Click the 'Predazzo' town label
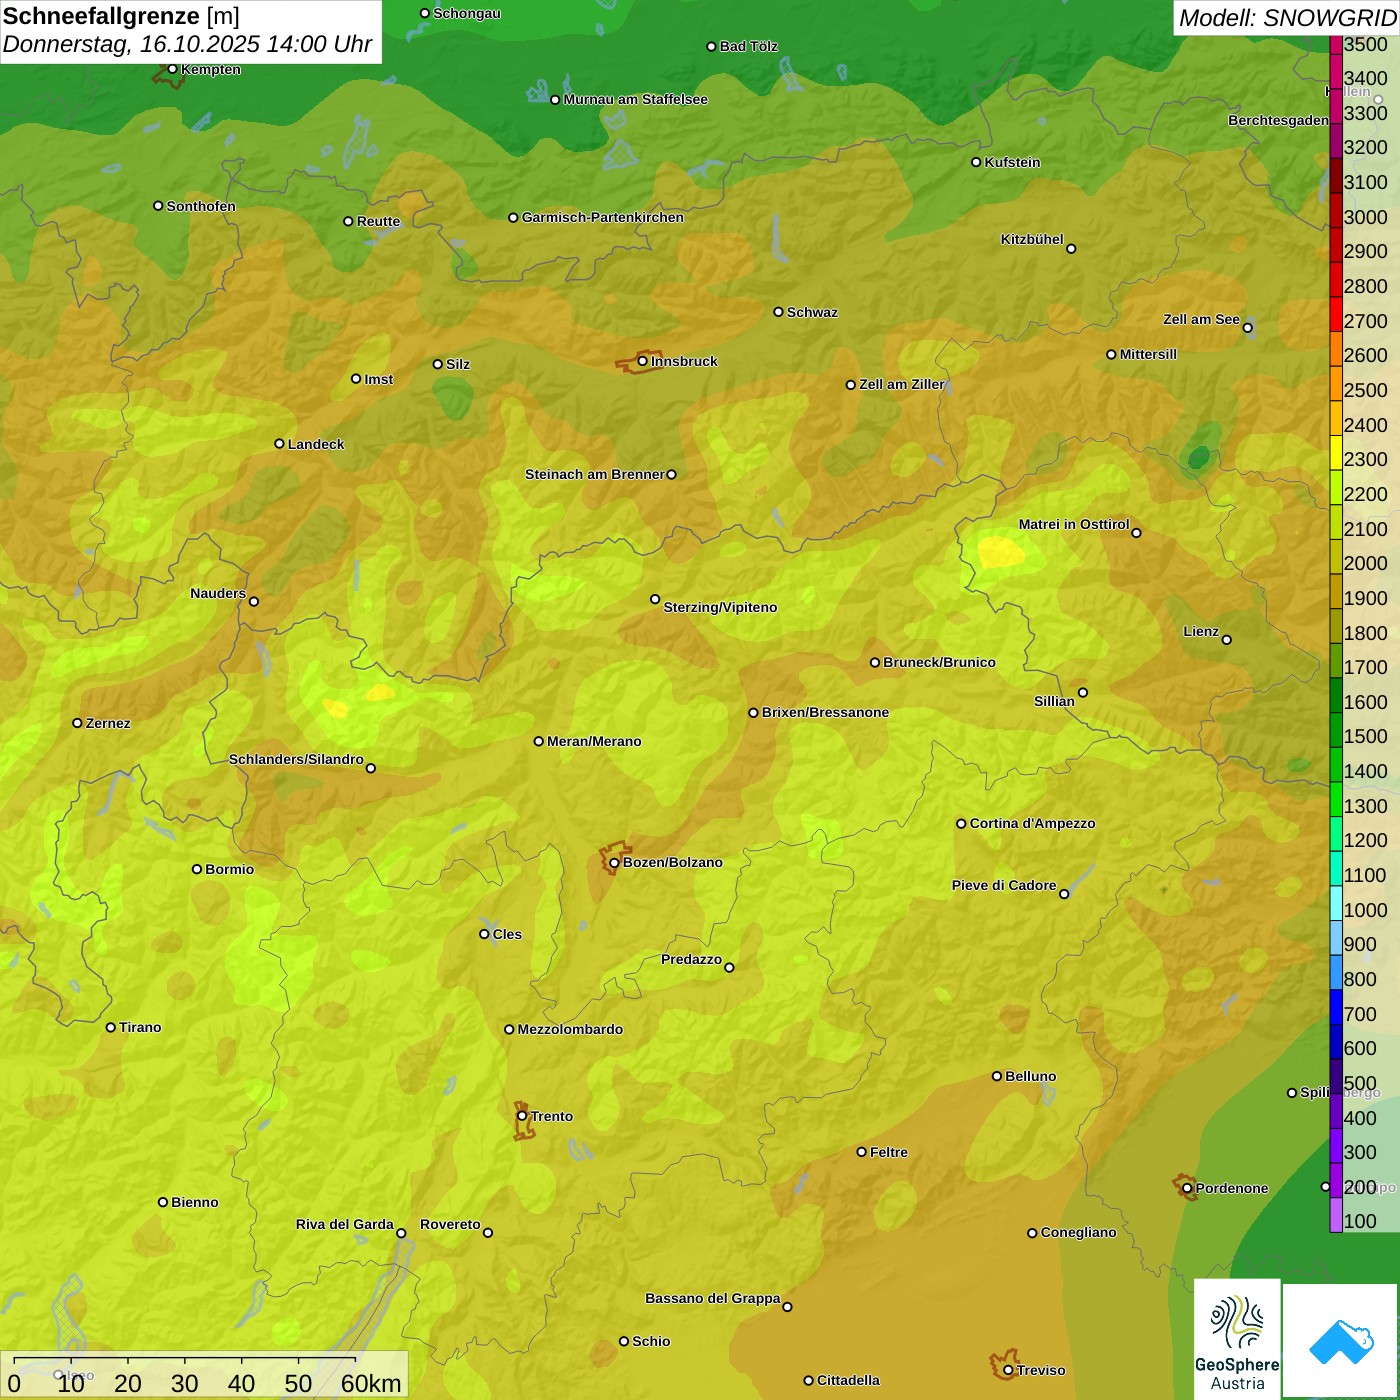The height and width of the screenshot is (1400, 1400). [x=691, y=959]
